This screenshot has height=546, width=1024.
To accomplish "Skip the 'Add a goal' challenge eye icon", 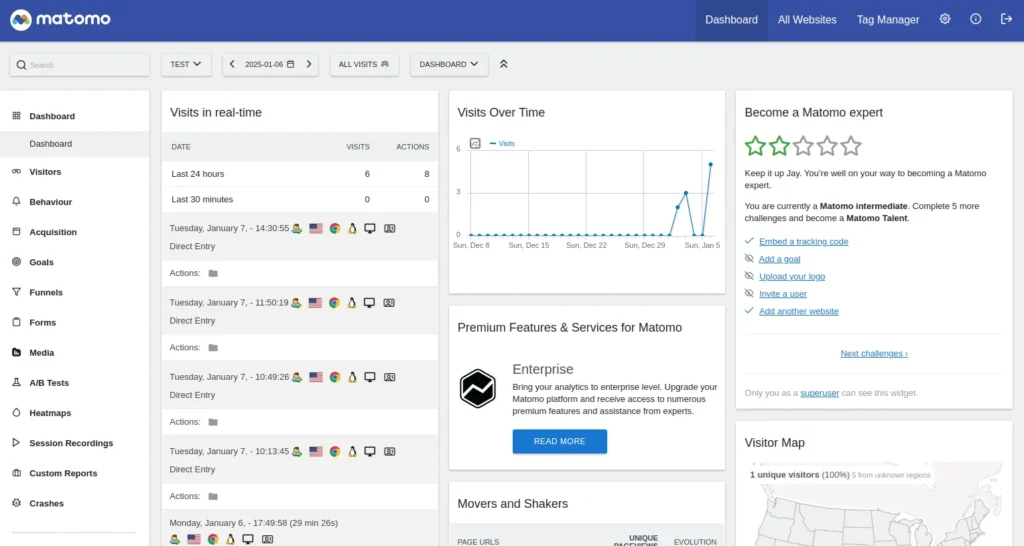I will (749, 259).
